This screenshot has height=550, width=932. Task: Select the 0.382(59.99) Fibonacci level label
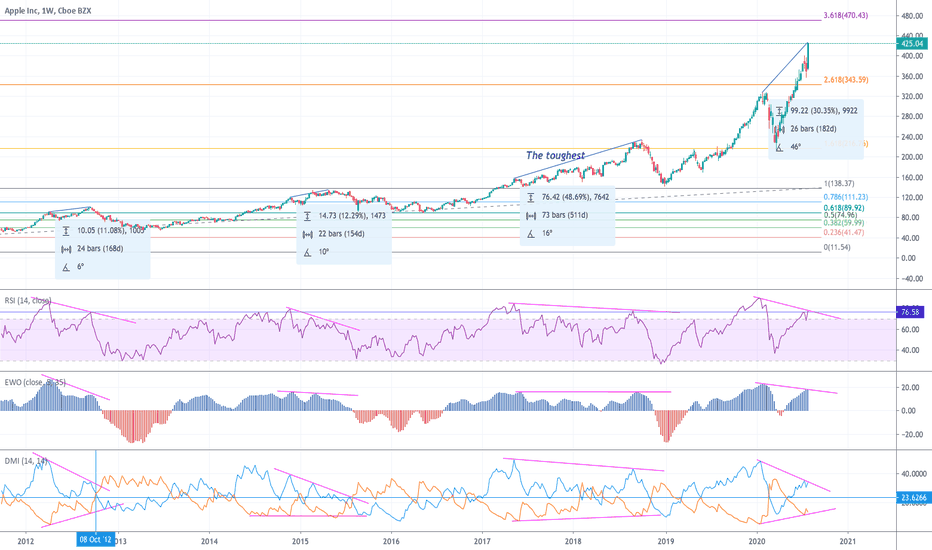point(844,222)
